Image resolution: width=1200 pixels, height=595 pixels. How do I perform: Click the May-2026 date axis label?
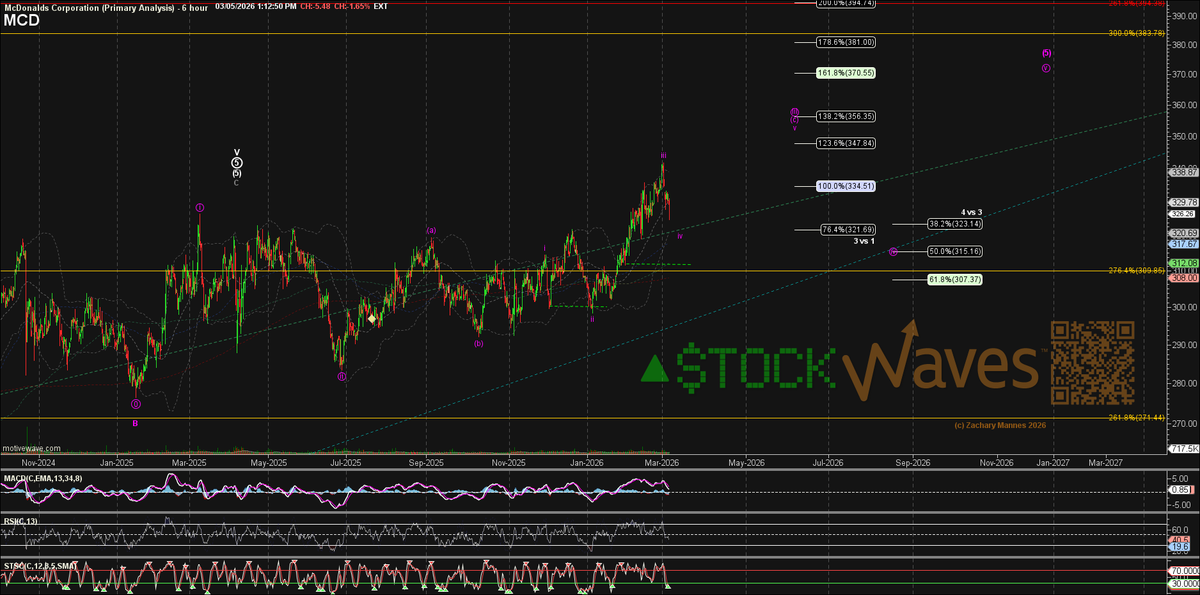point(745,463)
